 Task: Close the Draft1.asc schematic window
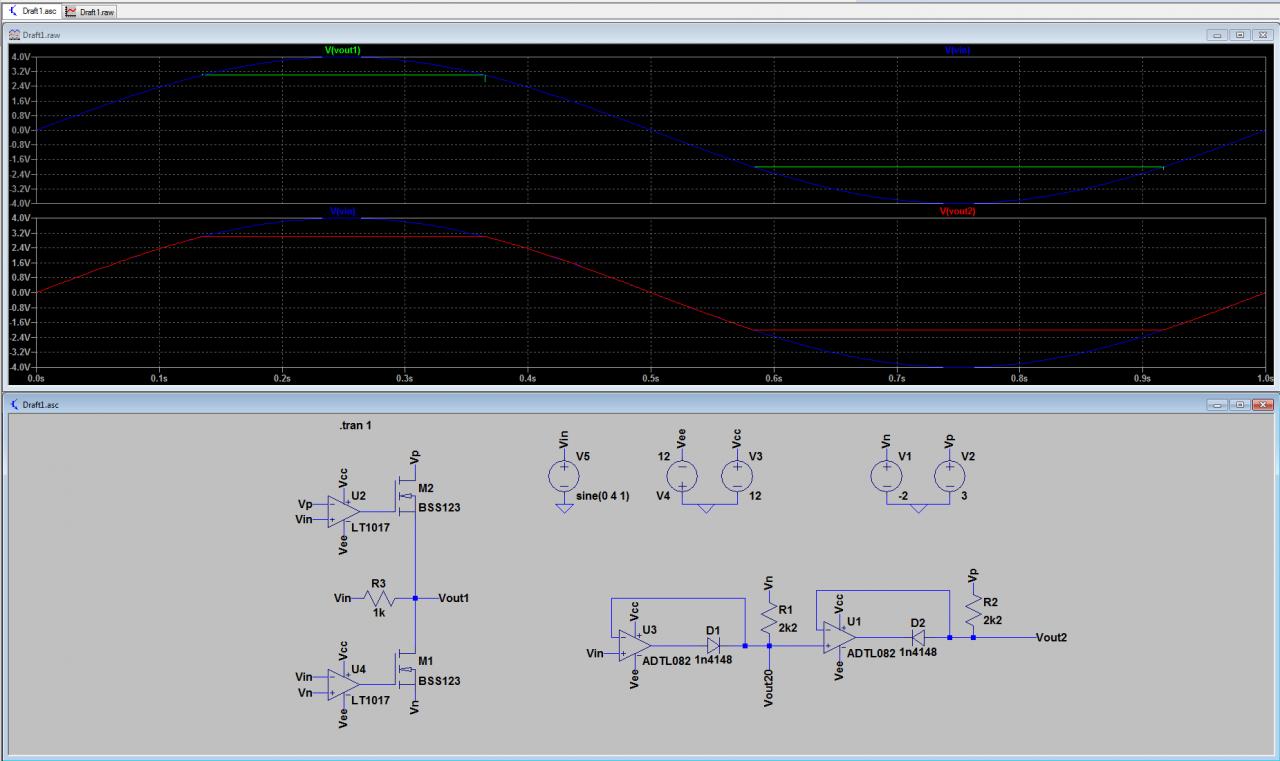(x=1263, y=405)
